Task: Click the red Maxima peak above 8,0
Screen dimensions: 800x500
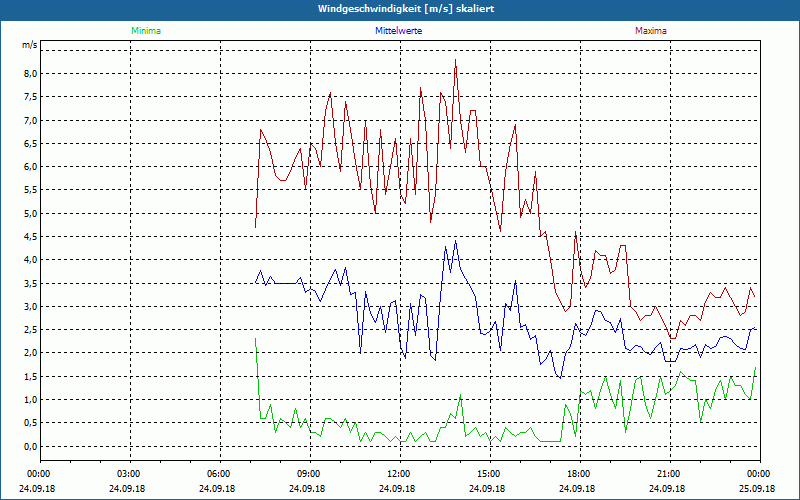Action: [455, 60]
